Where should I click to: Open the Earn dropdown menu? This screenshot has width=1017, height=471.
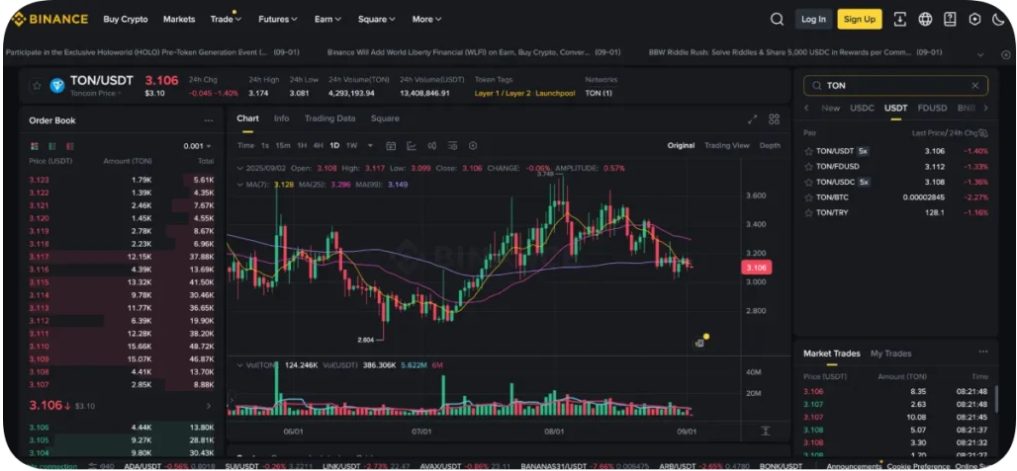328,19
